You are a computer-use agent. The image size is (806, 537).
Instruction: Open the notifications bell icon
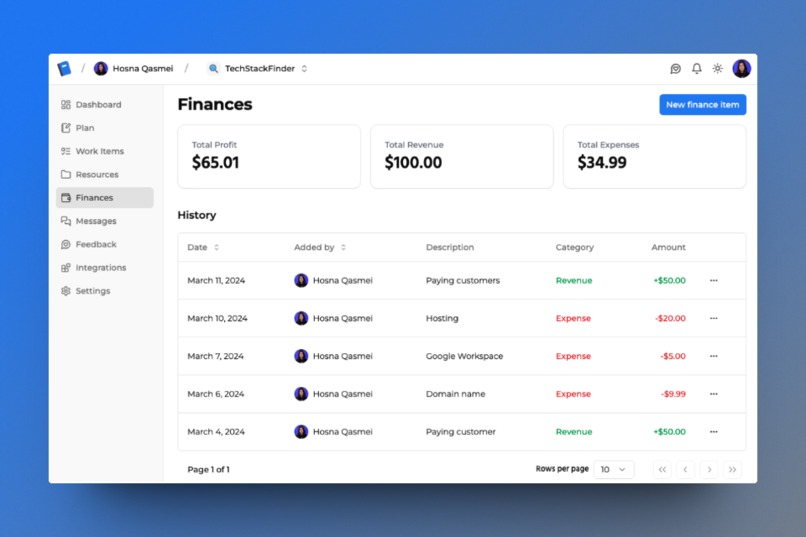click(x=697, y=68)
